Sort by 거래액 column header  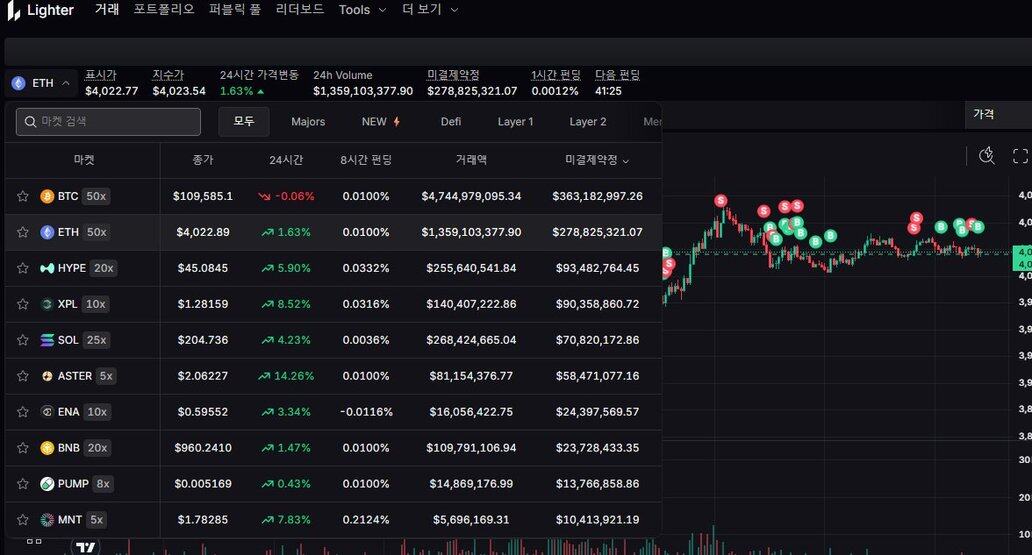pyautogui.click(x=471, y=160)
